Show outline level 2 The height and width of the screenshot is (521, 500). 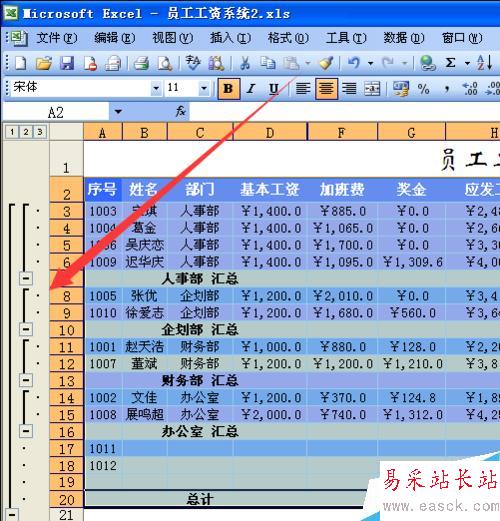click(x=26, y=132)
